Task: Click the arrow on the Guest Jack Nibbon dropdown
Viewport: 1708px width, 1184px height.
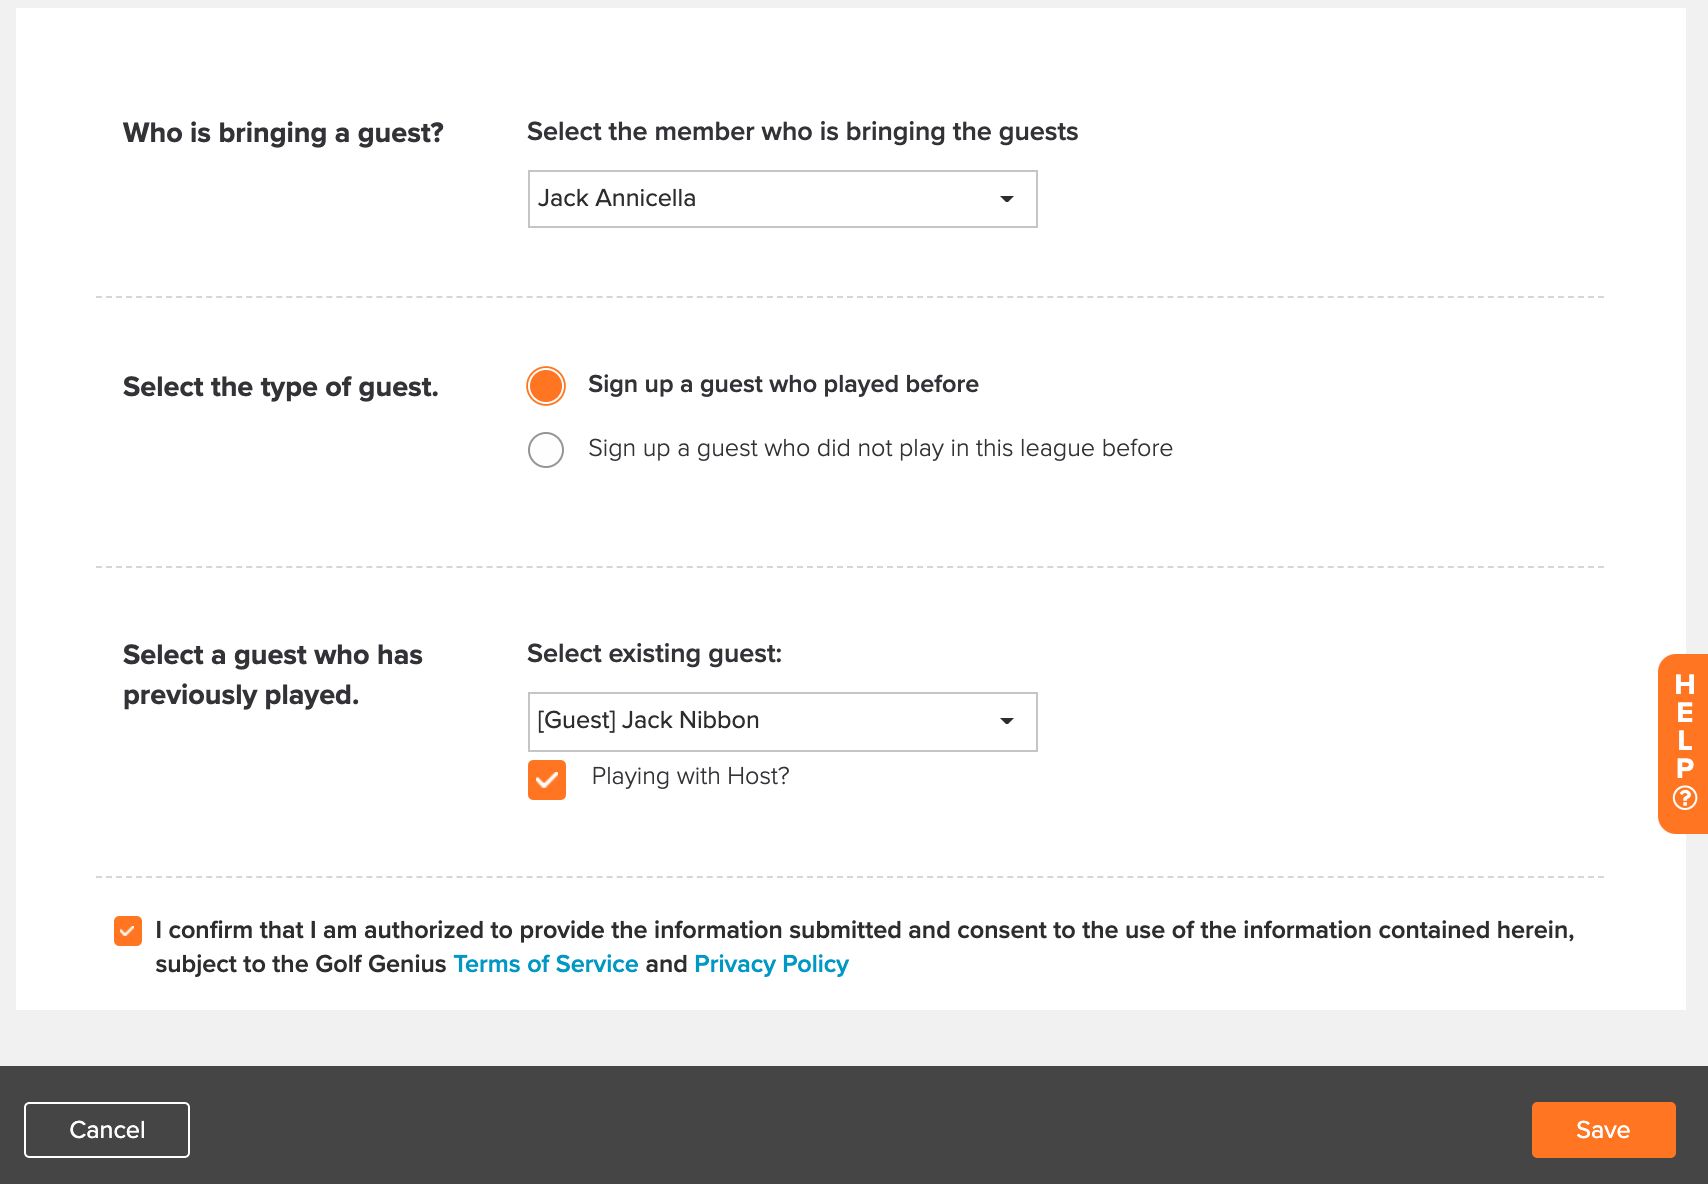Action: [1007, 721]
